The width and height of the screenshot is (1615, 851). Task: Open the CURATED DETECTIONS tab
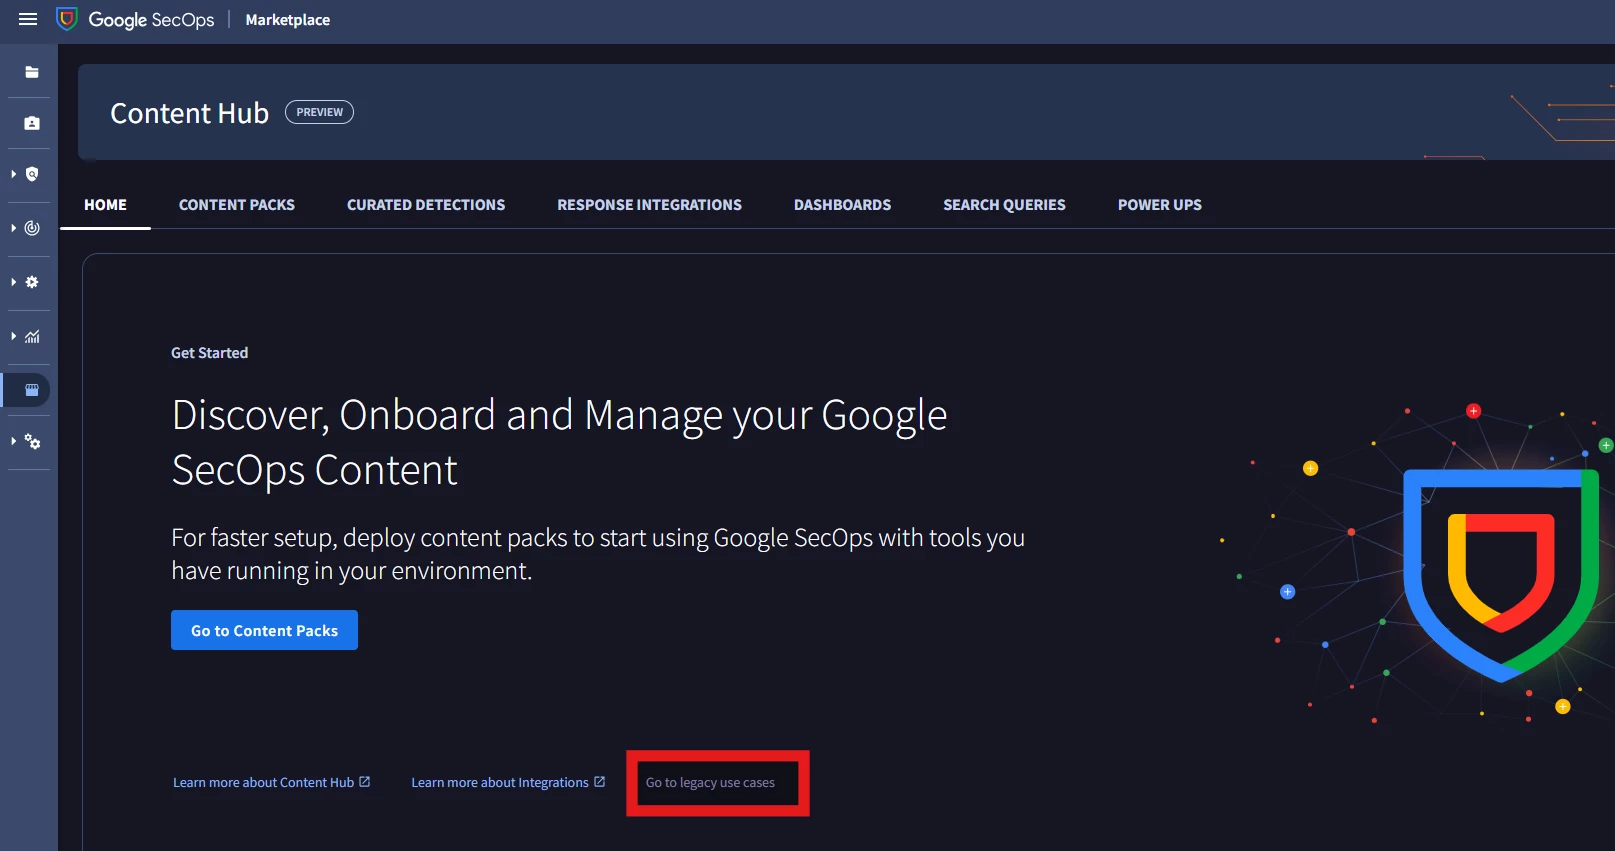click(x=426, y=205)
